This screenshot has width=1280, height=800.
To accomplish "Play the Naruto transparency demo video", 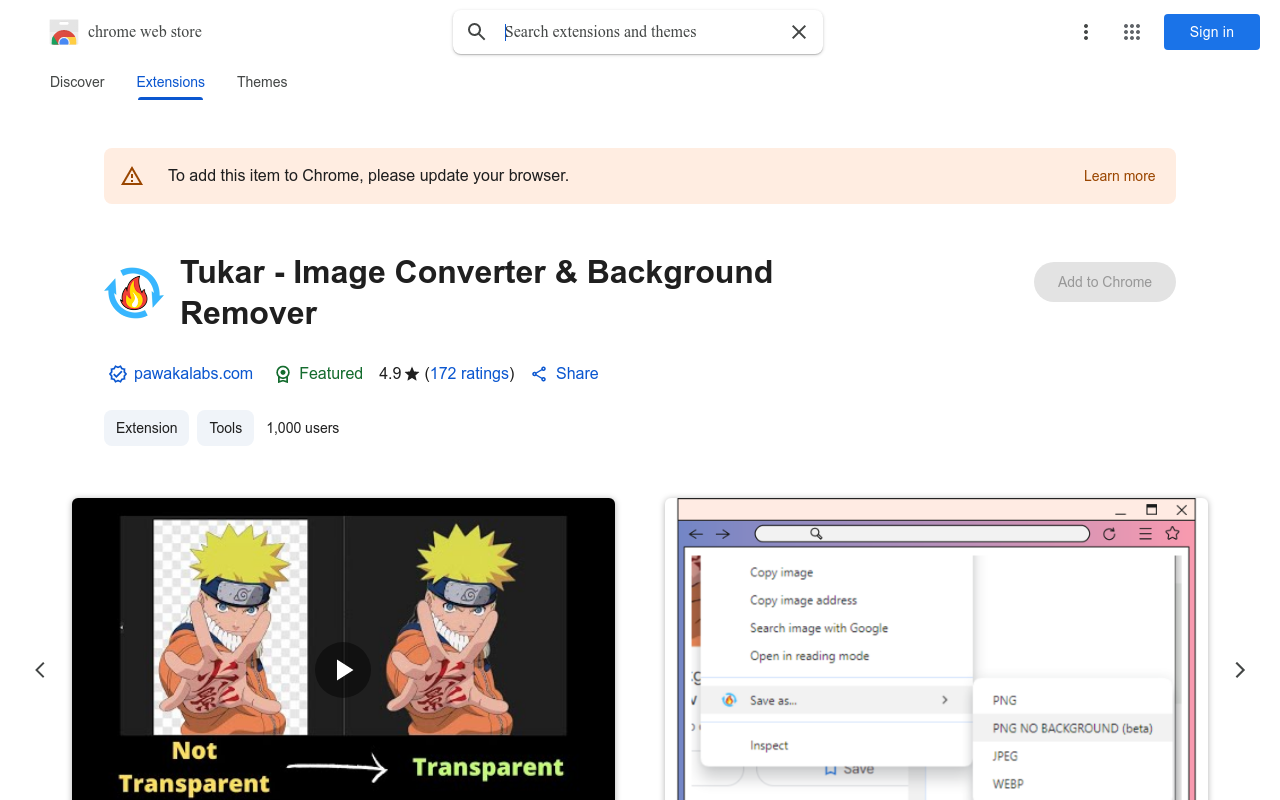I will tap(343, 670).
